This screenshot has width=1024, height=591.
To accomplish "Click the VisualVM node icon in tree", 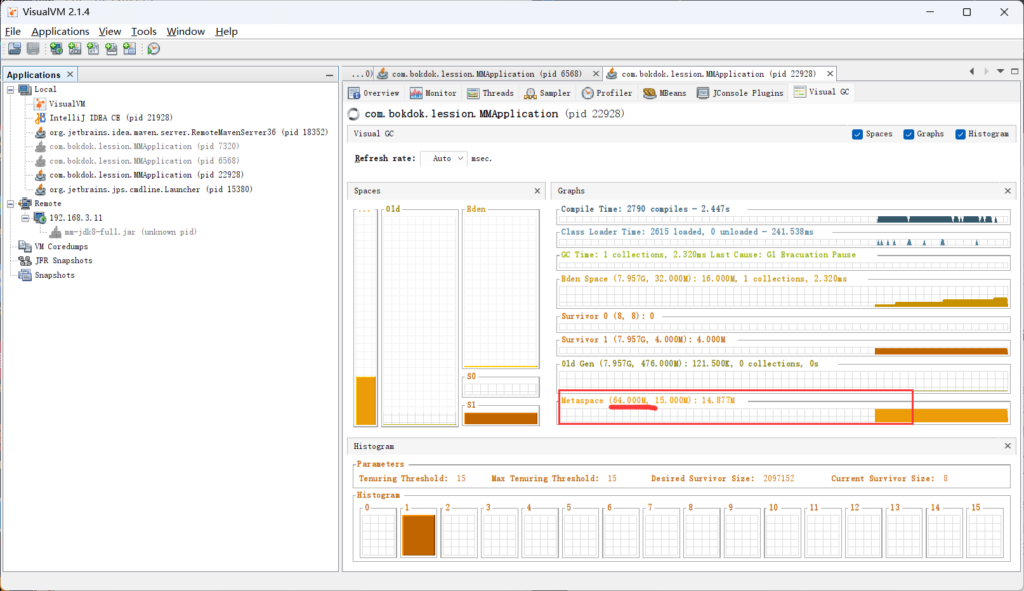I will point(40,104).
